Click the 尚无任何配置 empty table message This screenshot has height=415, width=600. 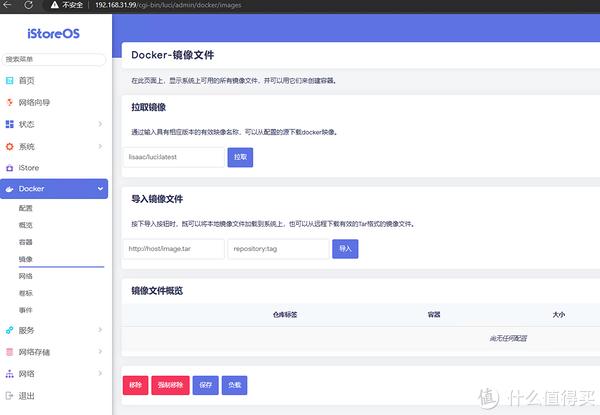coord(509,339)
